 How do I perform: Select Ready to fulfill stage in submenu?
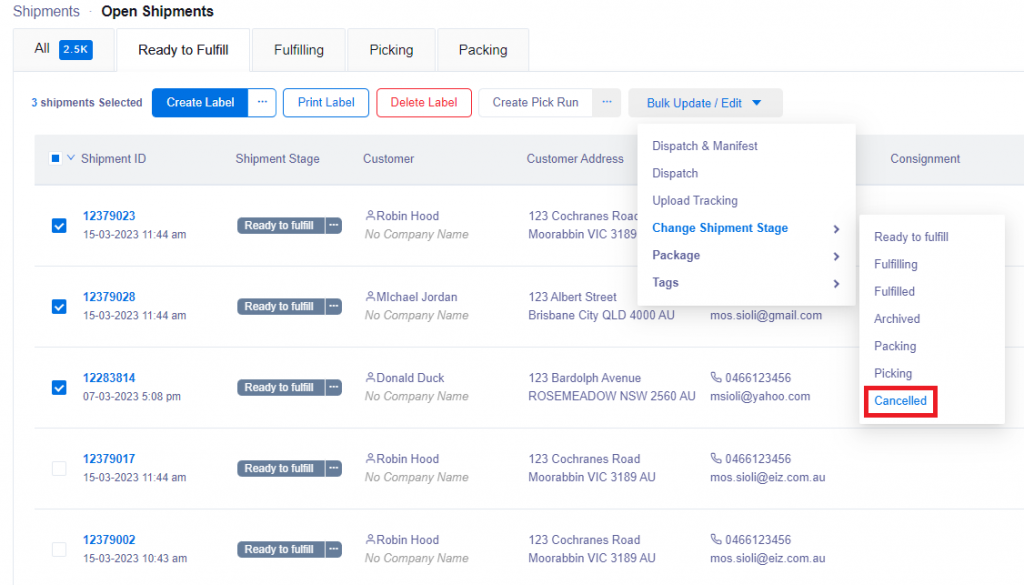(x=911, y=237)
